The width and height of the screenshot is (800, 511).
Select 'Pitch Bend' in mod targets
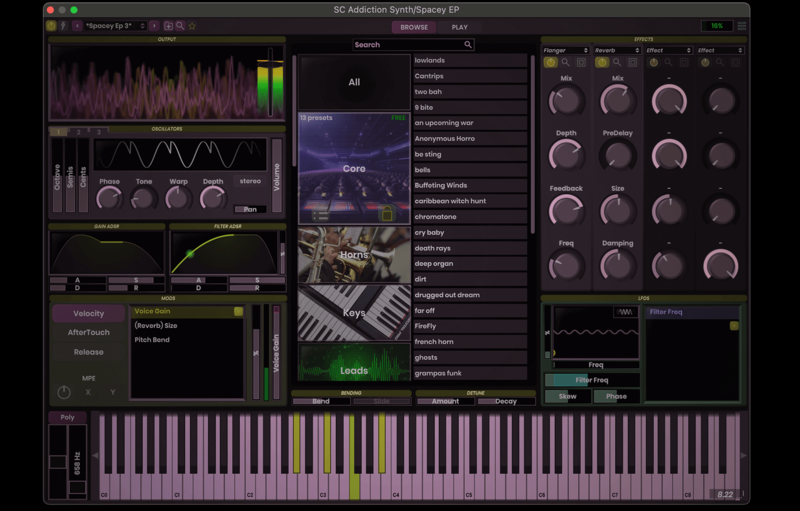click(152, 340)
